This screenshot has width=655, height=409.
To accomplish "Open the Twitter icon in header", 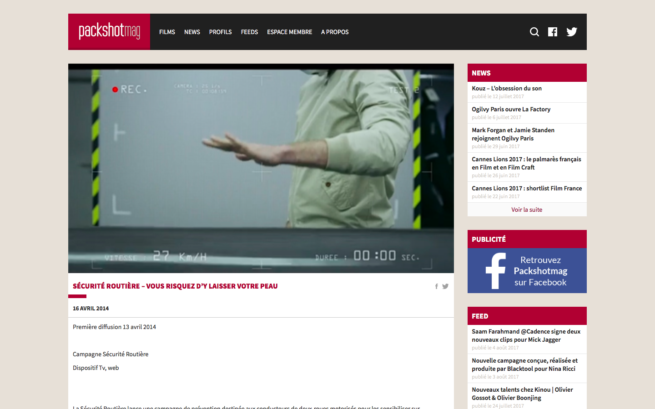I will tap(572, 32).
